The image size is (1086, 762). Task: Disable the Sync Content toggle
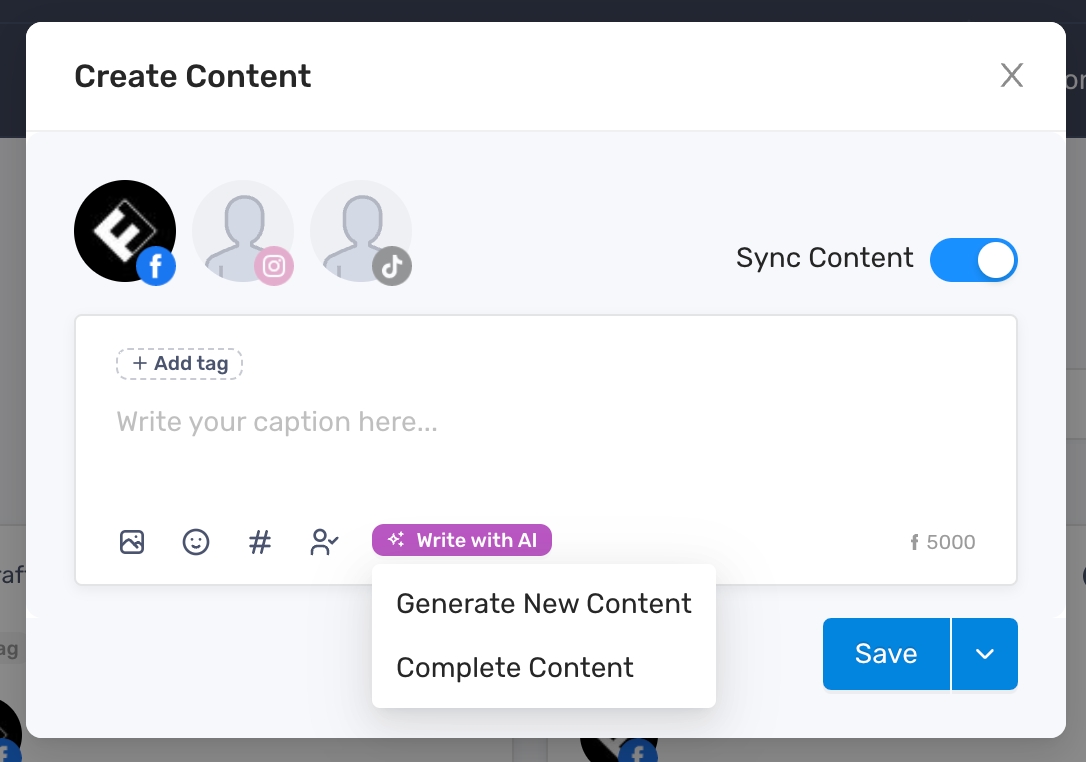[x=973, y=260]
